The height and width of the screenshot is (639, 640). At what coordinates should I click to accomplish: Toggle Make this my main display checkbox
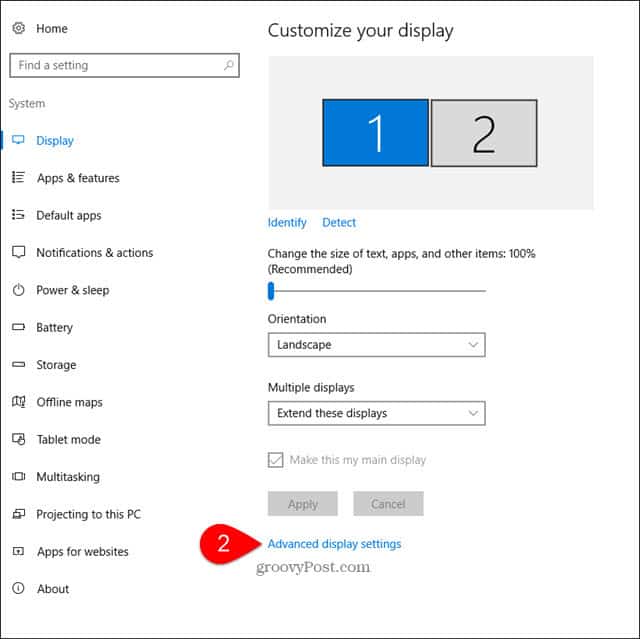[276, 460]
